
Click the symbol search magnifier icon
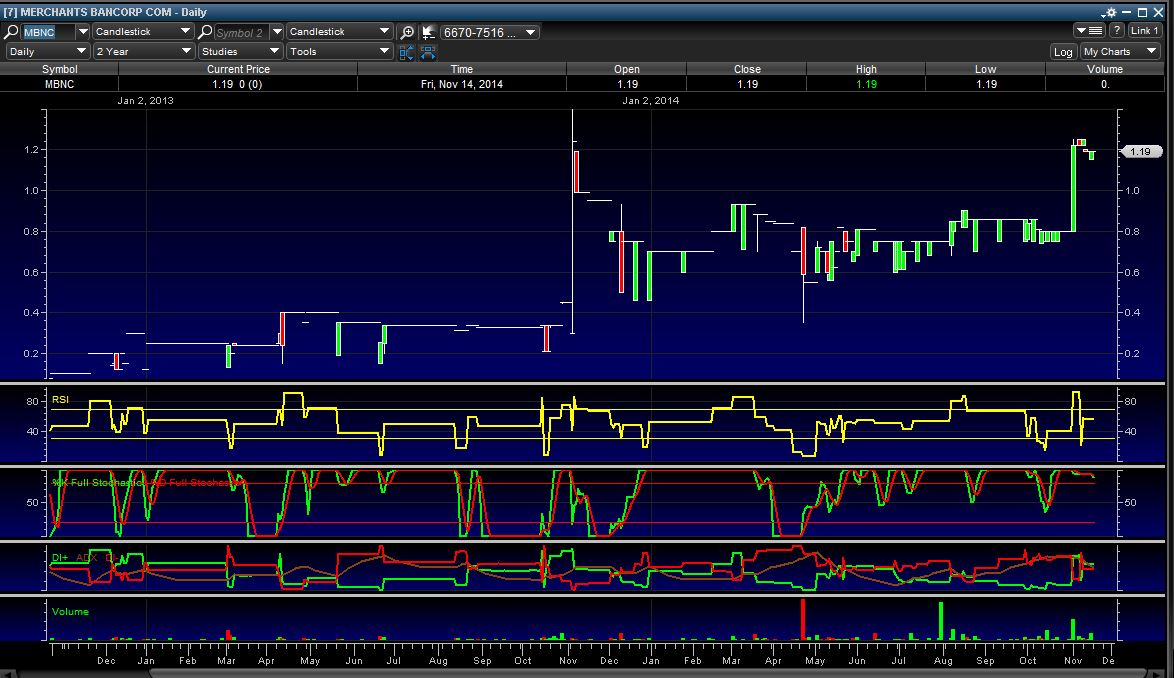(12, 32)
